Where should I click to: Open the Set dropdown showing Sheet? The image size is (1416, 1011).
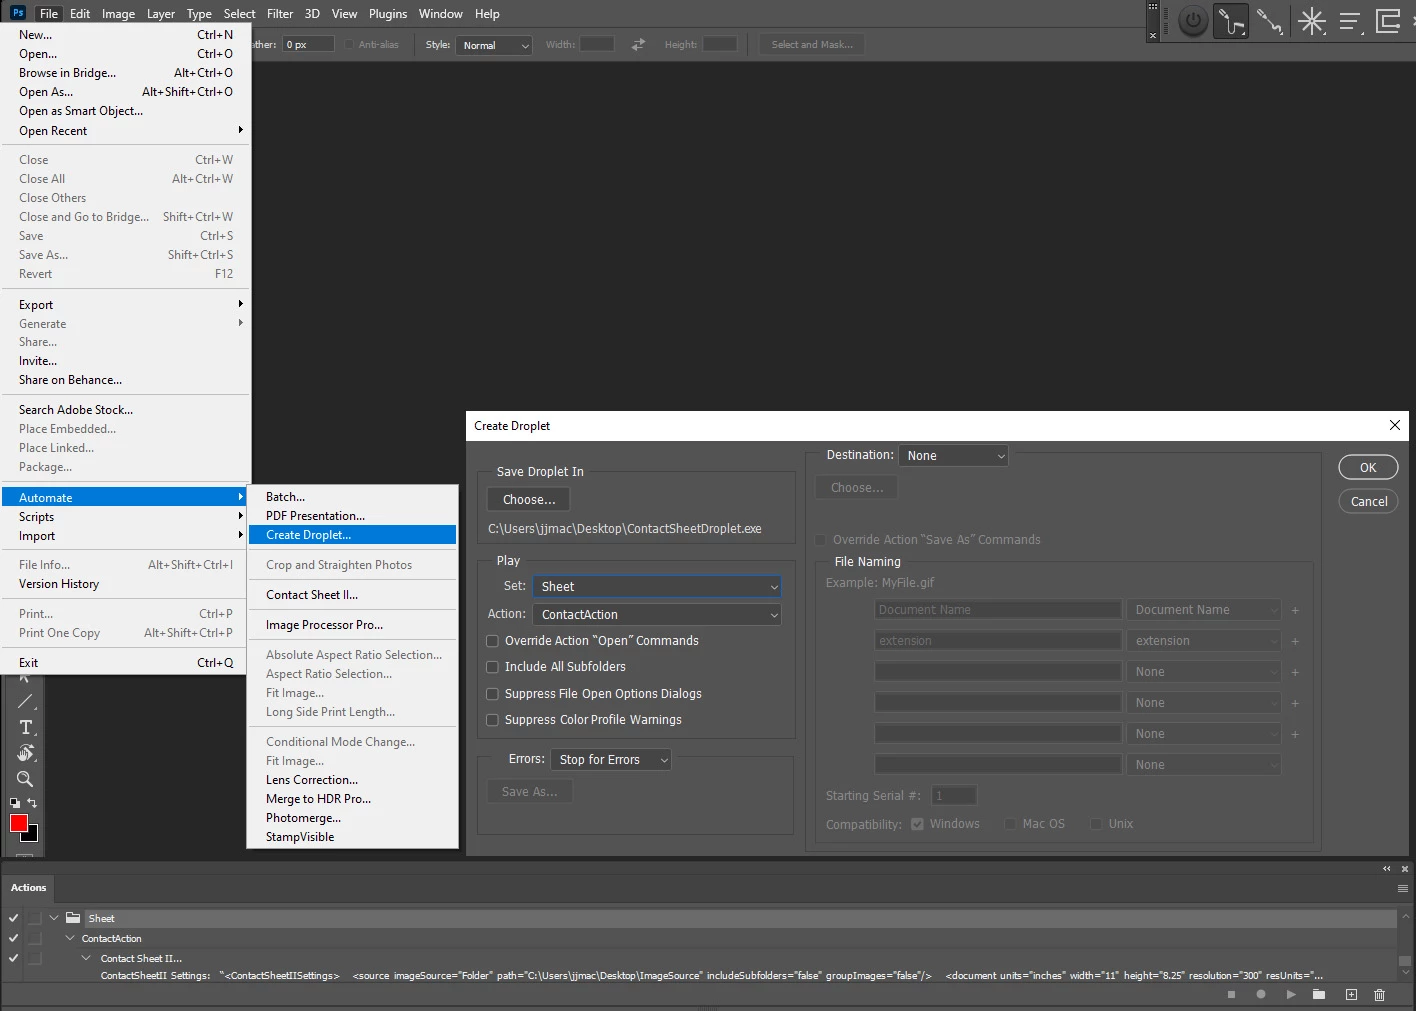[657, 587]
